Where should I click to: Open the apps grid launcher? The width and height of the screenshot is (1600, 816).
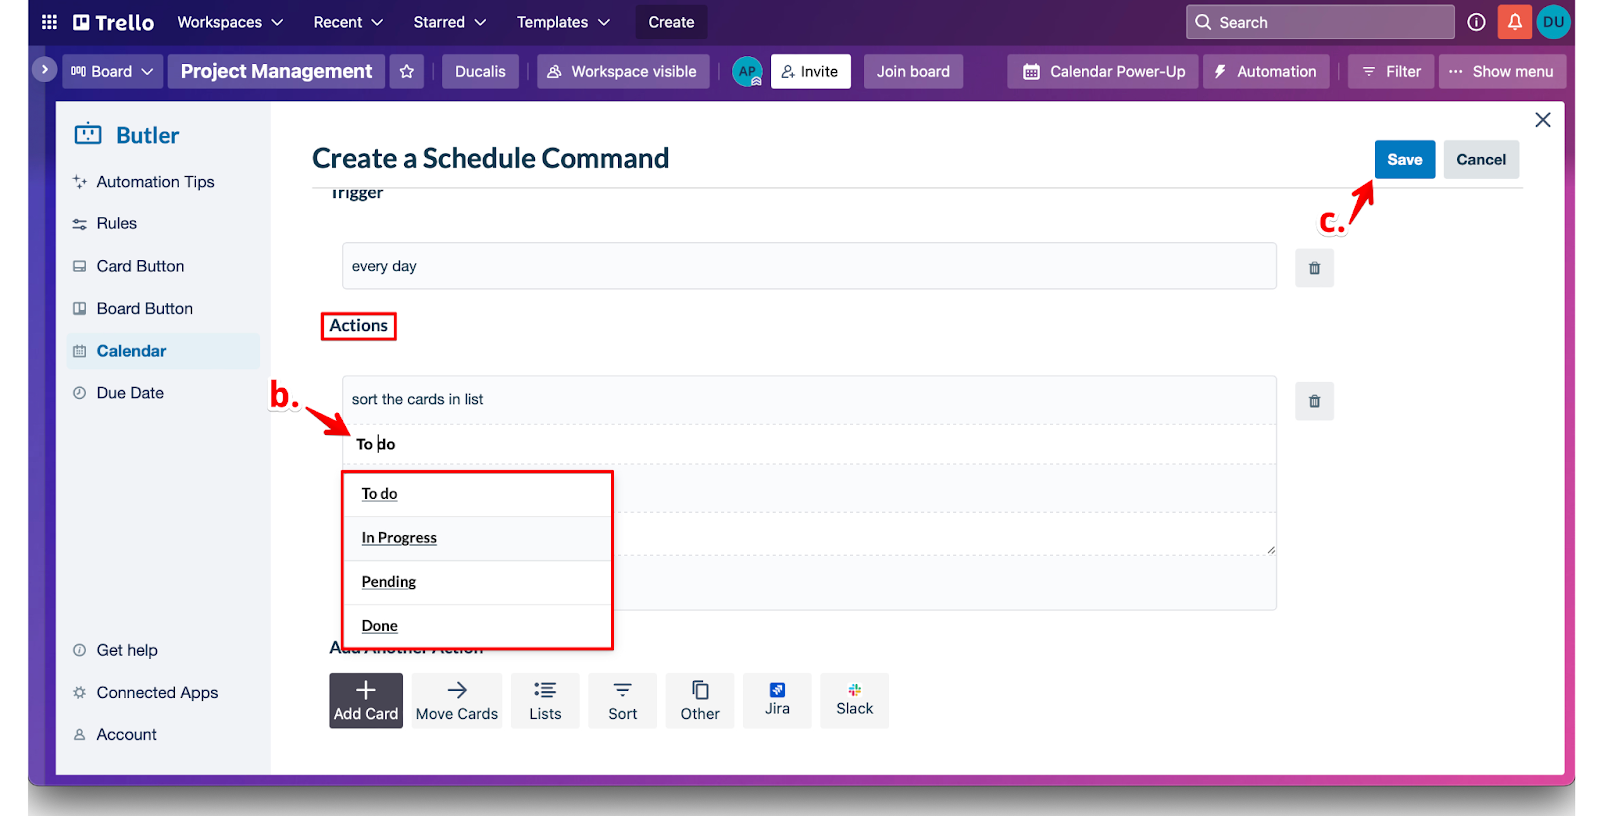(49, 22)
